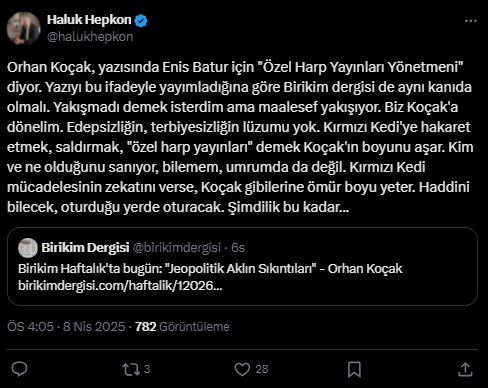Open the quoted tweet text about Jeopolitik Aklın Sıkıntıları
The height and width of the screenshot is (388, 488).
210,269
